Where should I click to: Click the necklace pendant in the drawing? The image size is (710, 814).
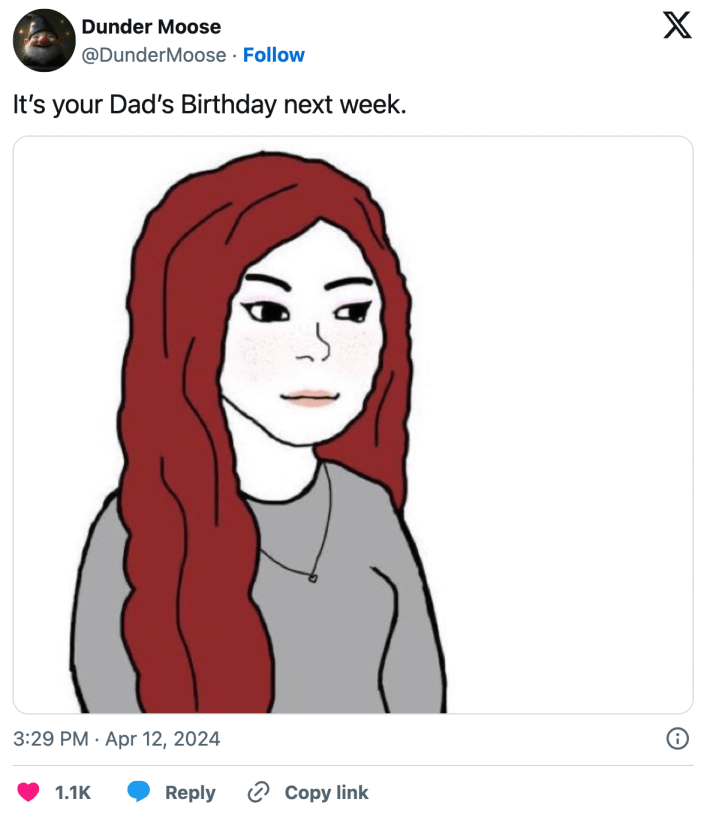(313, 577)
